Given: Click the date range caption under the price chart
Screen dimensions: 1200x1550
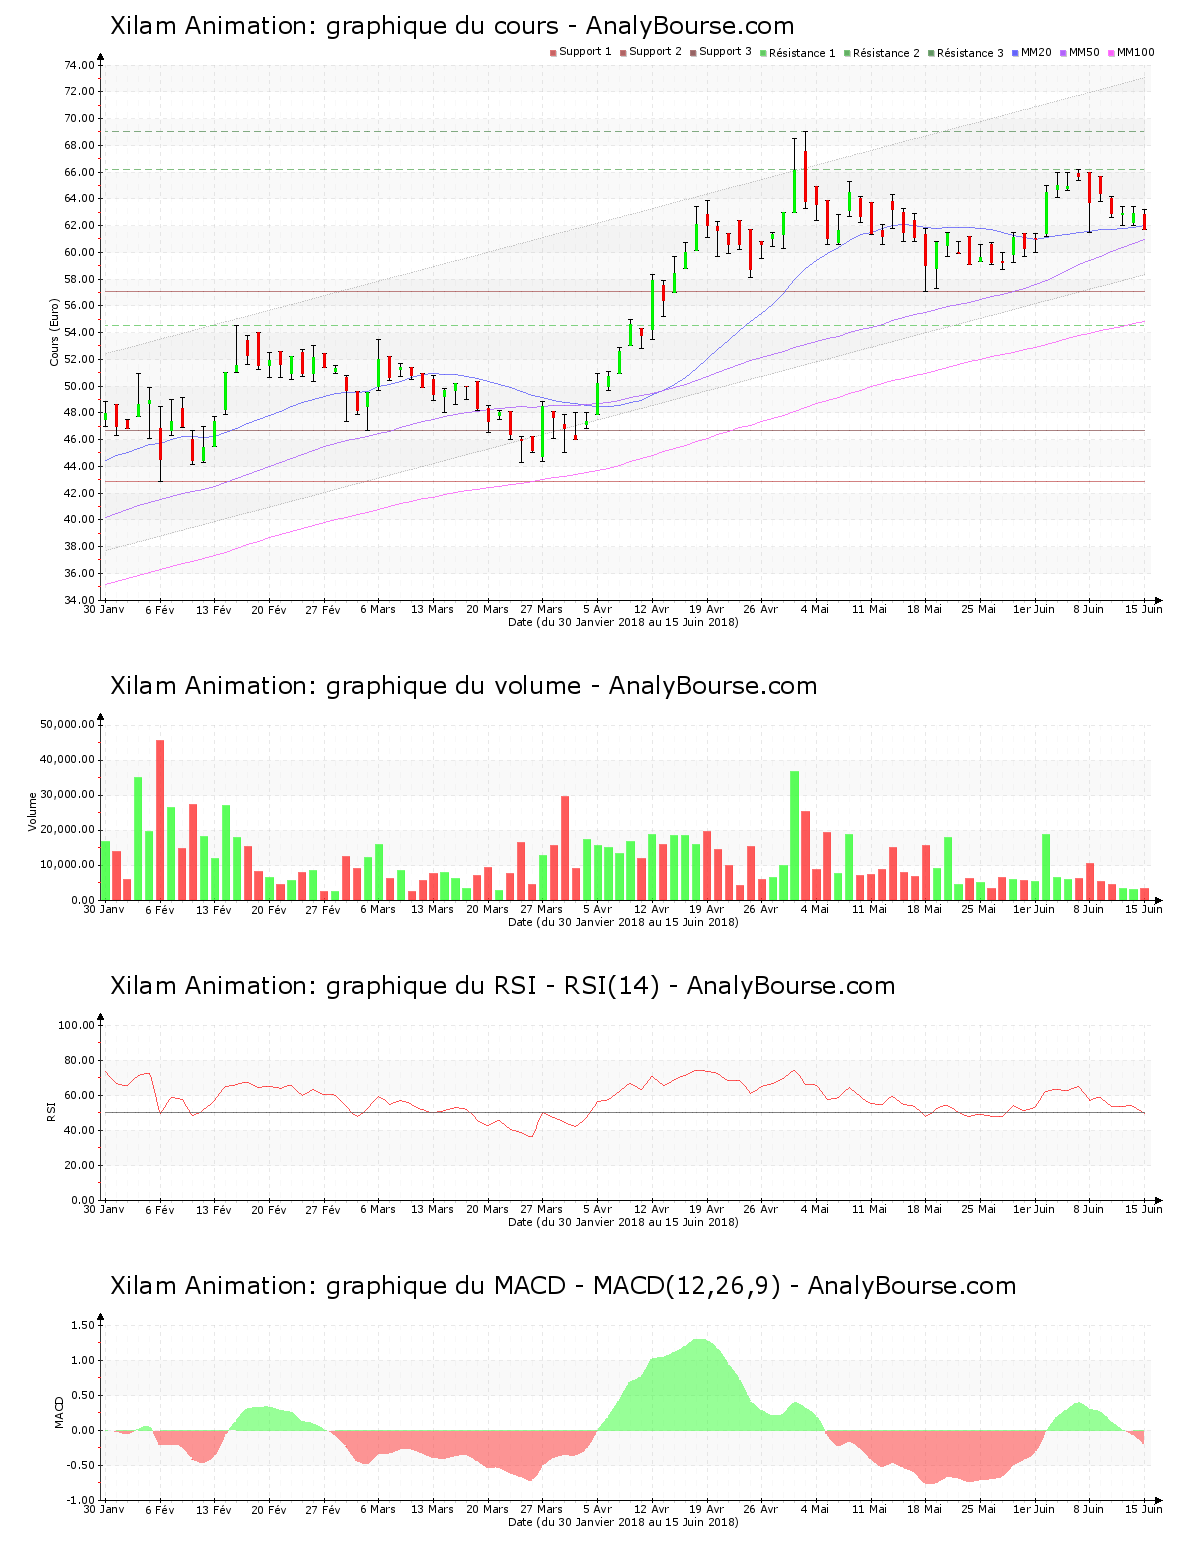Looking at the screenshot, I should pyautogui.click(x=623, y=622).
